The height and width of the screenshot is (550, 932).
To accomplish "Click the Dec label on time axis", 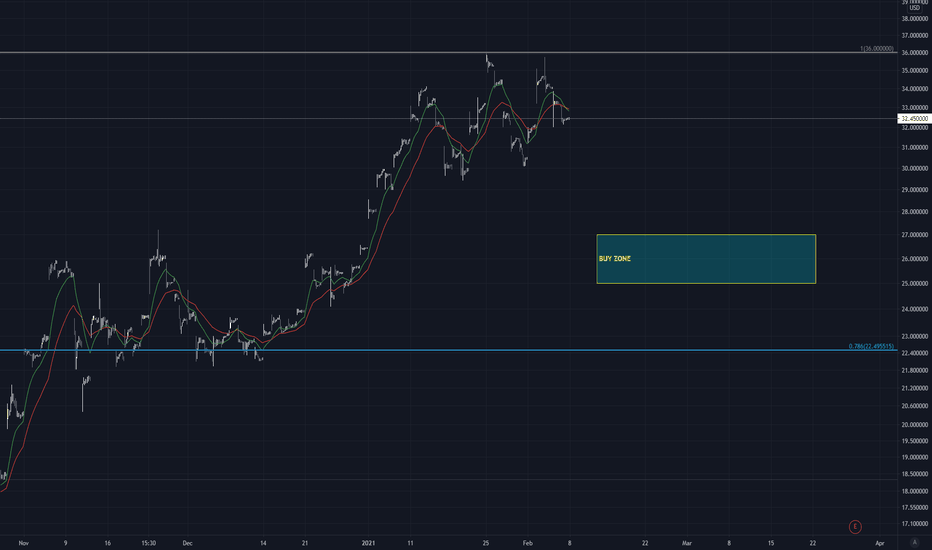I will point(187,543).
